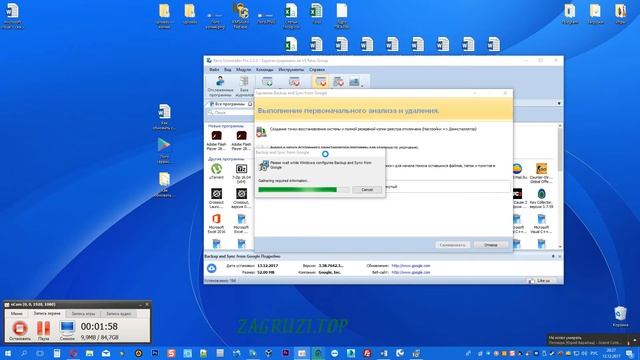The width and height of the screenshot is (640, 360).
Task: Open the Веб-сайт google.com link
Action: 411,272
